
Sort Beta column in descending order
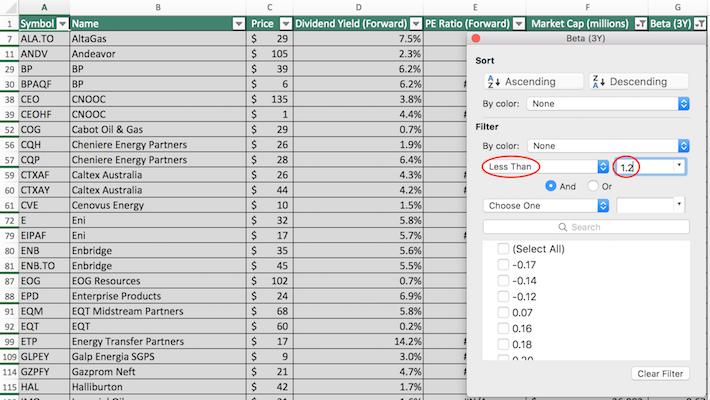click(x=638, y=82)
